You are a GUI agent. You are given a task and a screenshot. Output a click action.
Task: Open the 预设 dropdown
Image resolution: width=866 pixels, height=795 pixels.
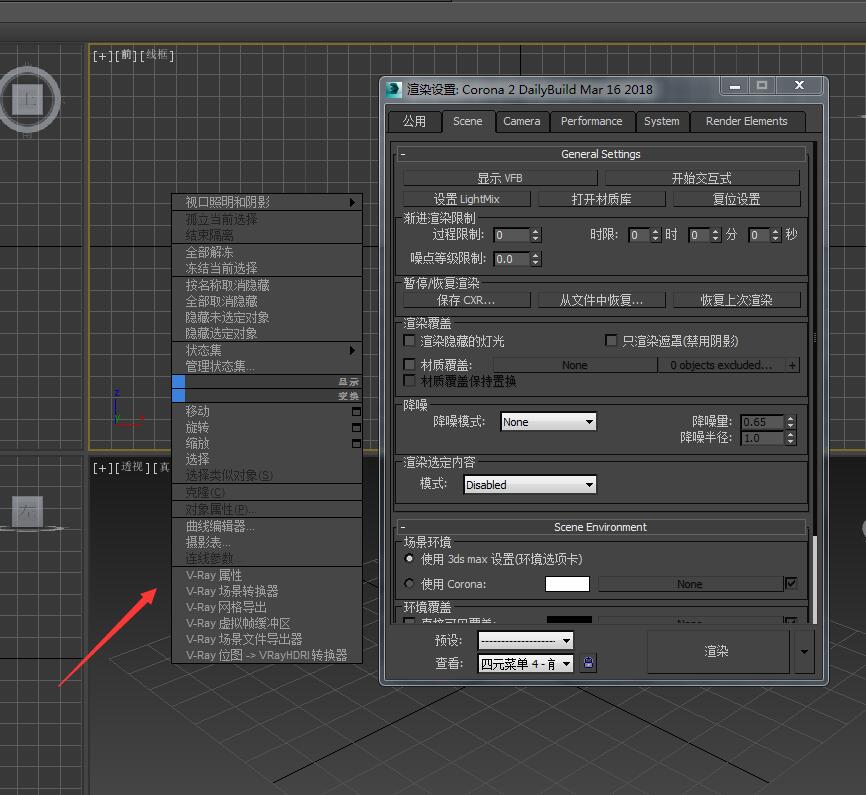point(525,640)
